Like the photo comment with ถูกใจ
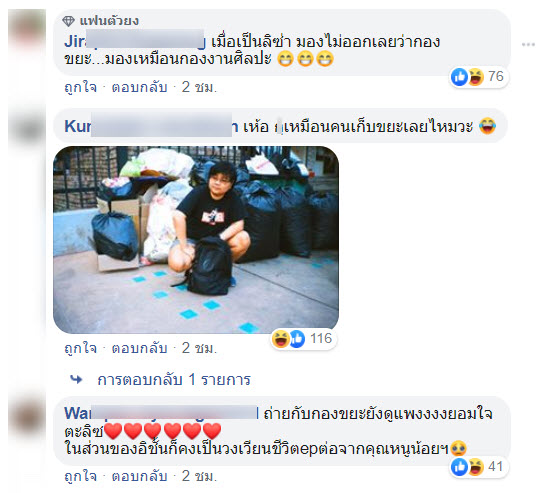Image resolution: width=537 pixels, height=493 pixels. 80,348
